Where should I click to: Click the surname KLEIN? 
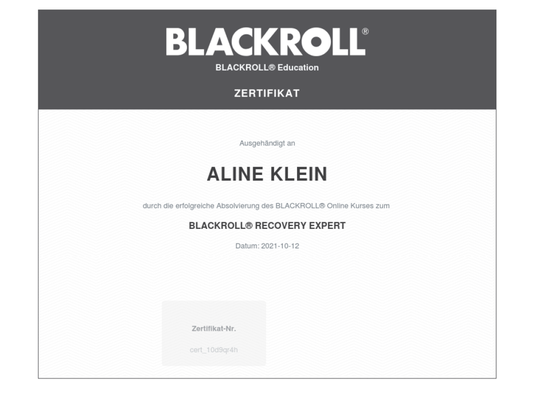pos(299,174)
